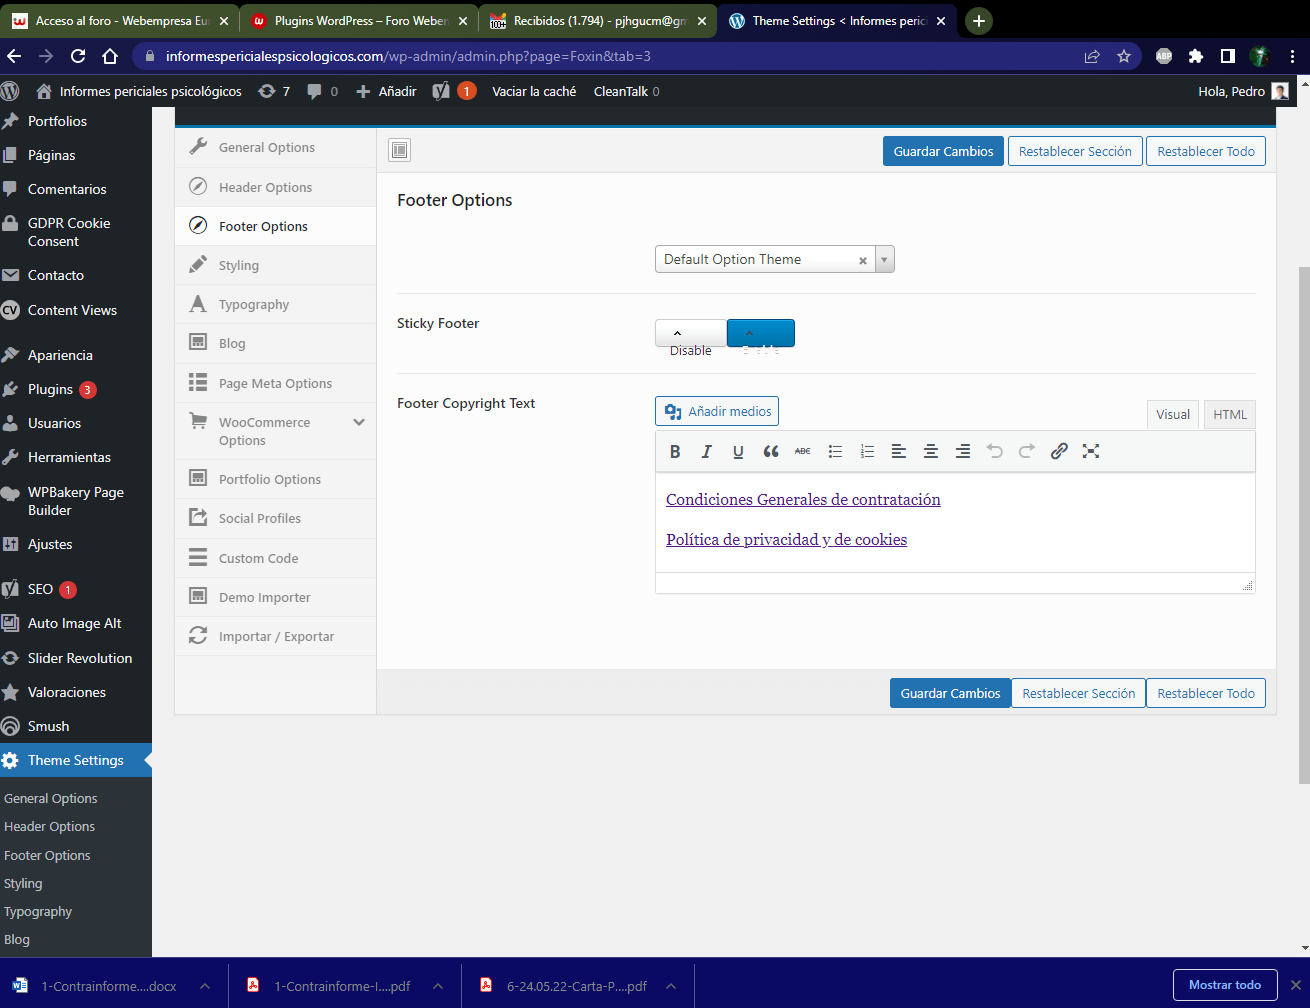Screen dimensions: 1310x1008
Task: Click the Añadir medios button
Action: click(717, 411)
